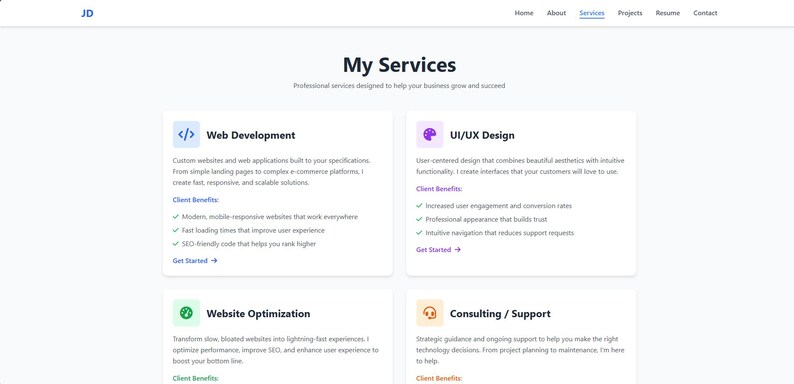The height and width of the screenshot is (384, 794).
Task: Click 'SEO-friendly code that helps you rank higher'
Action: [249, 244]
